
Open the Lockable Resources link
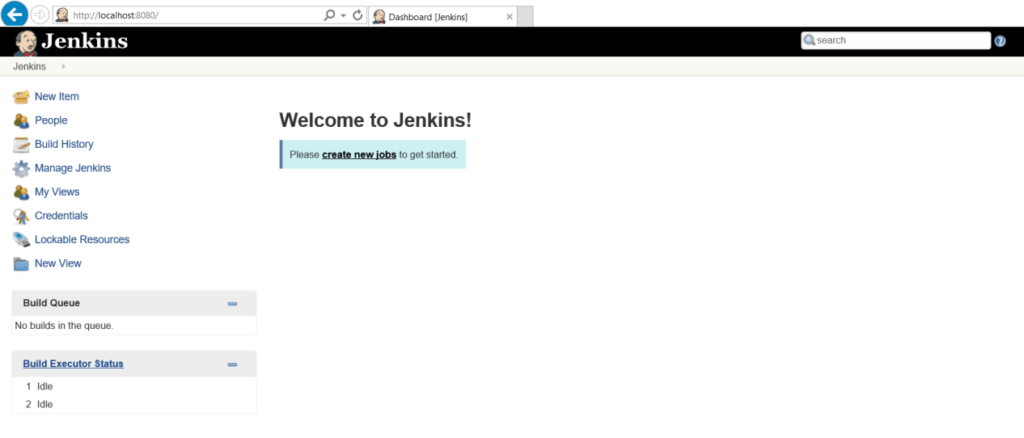82,240
